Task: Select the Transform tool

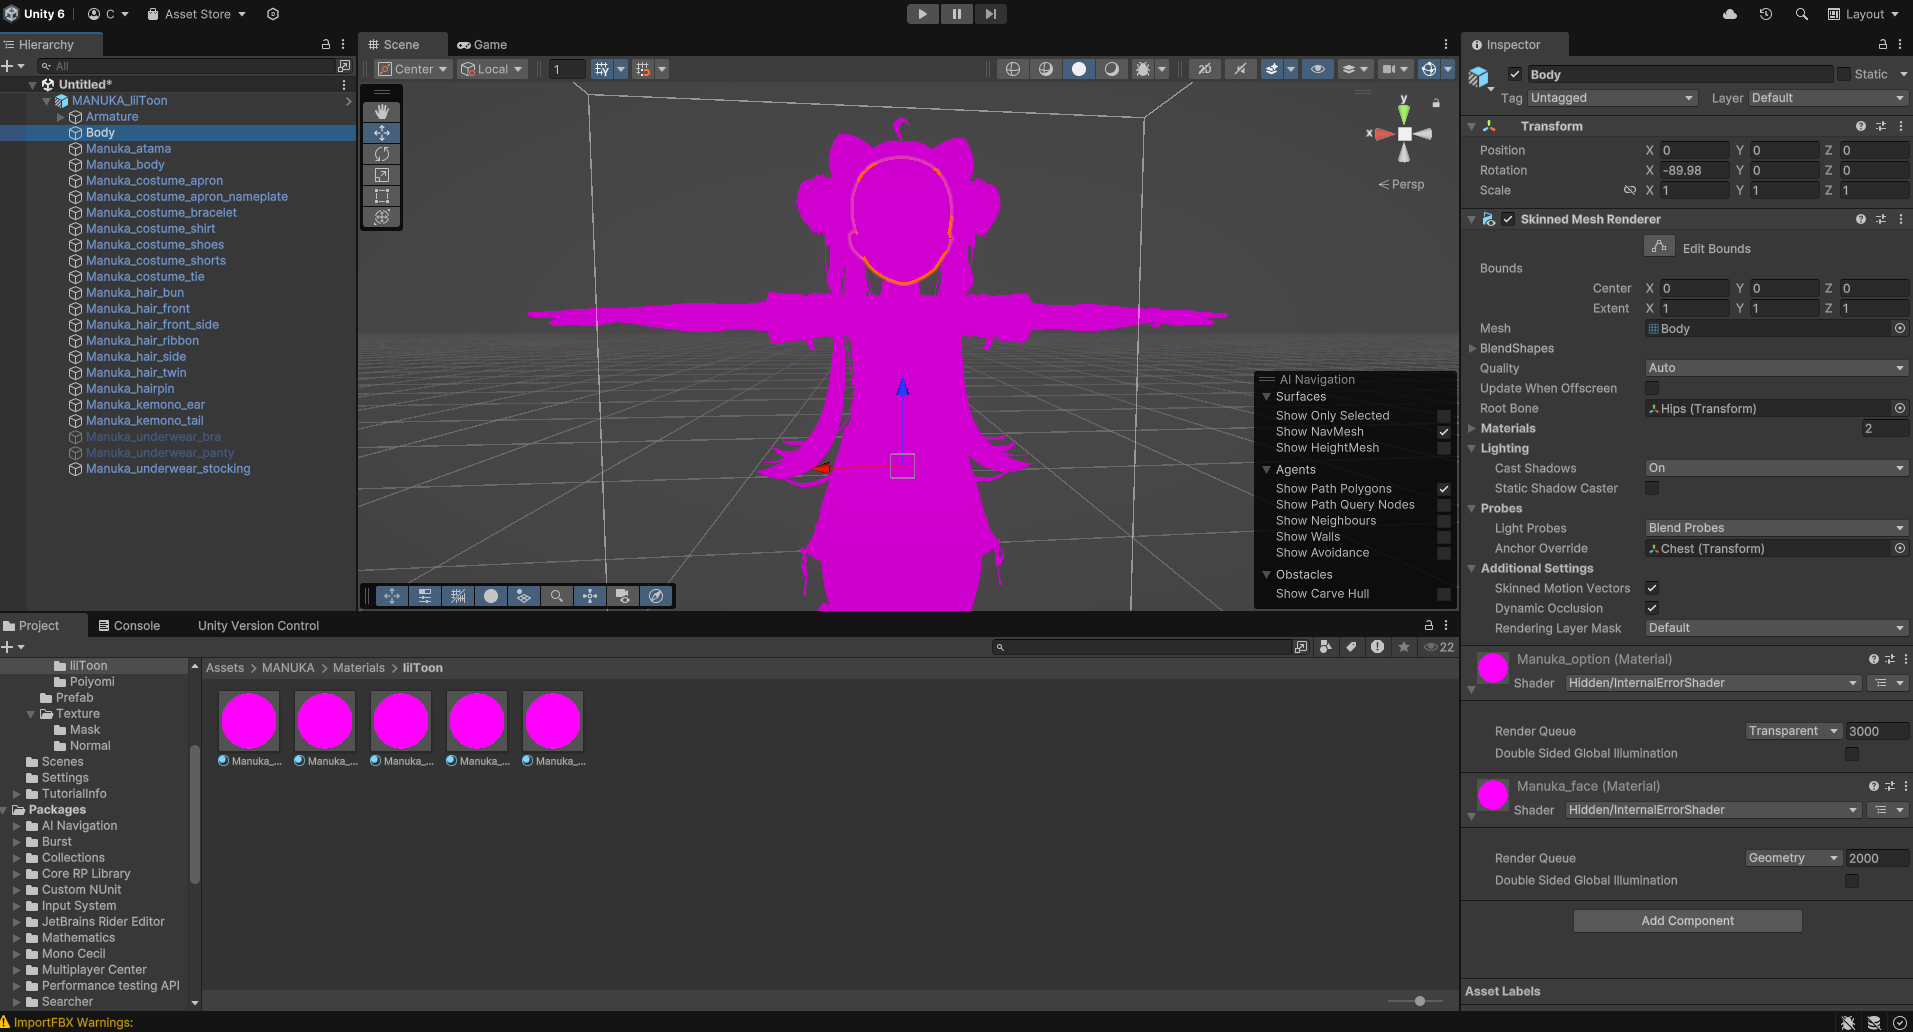Action: pyautogui.click(x=381, y=217)
